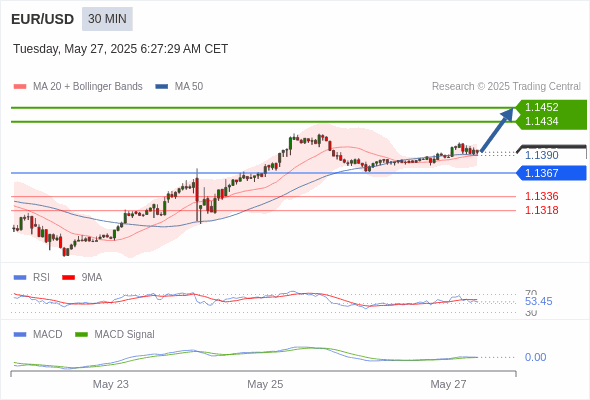Click the 9MA red legend marker
This screenshot has width=590, height=400.
68,278
